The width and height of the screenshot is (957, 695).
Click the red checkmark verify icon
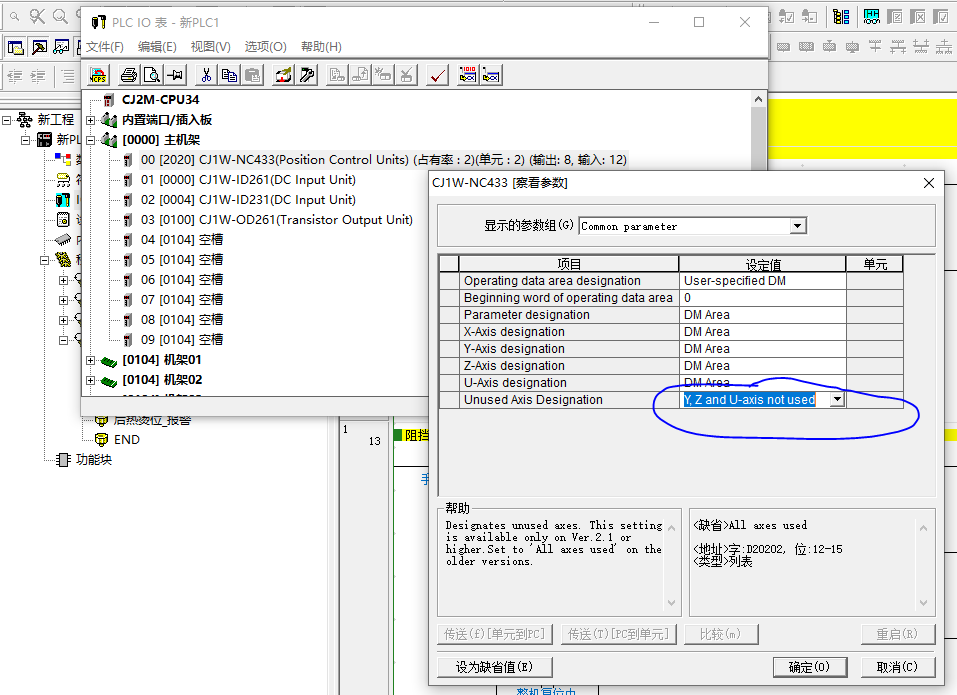click(x=437, y=75)
